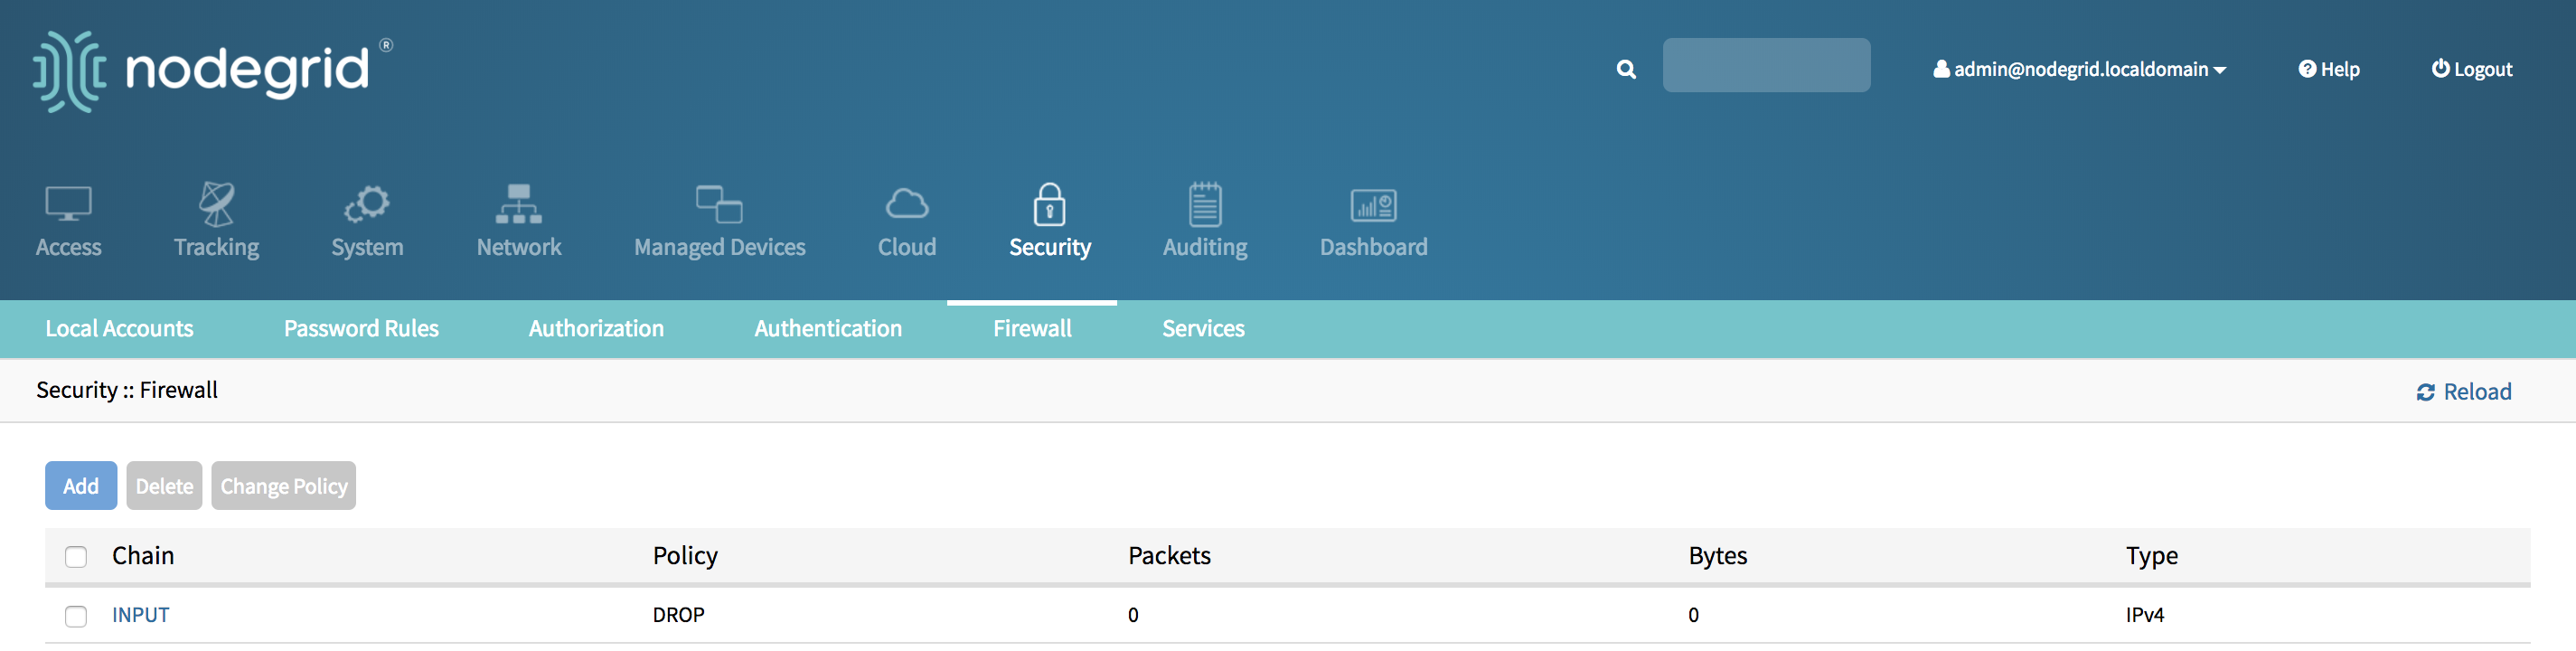
Task: Expand the admin@nodegrid.localdomain user menu
Action: click(2079, 69)
